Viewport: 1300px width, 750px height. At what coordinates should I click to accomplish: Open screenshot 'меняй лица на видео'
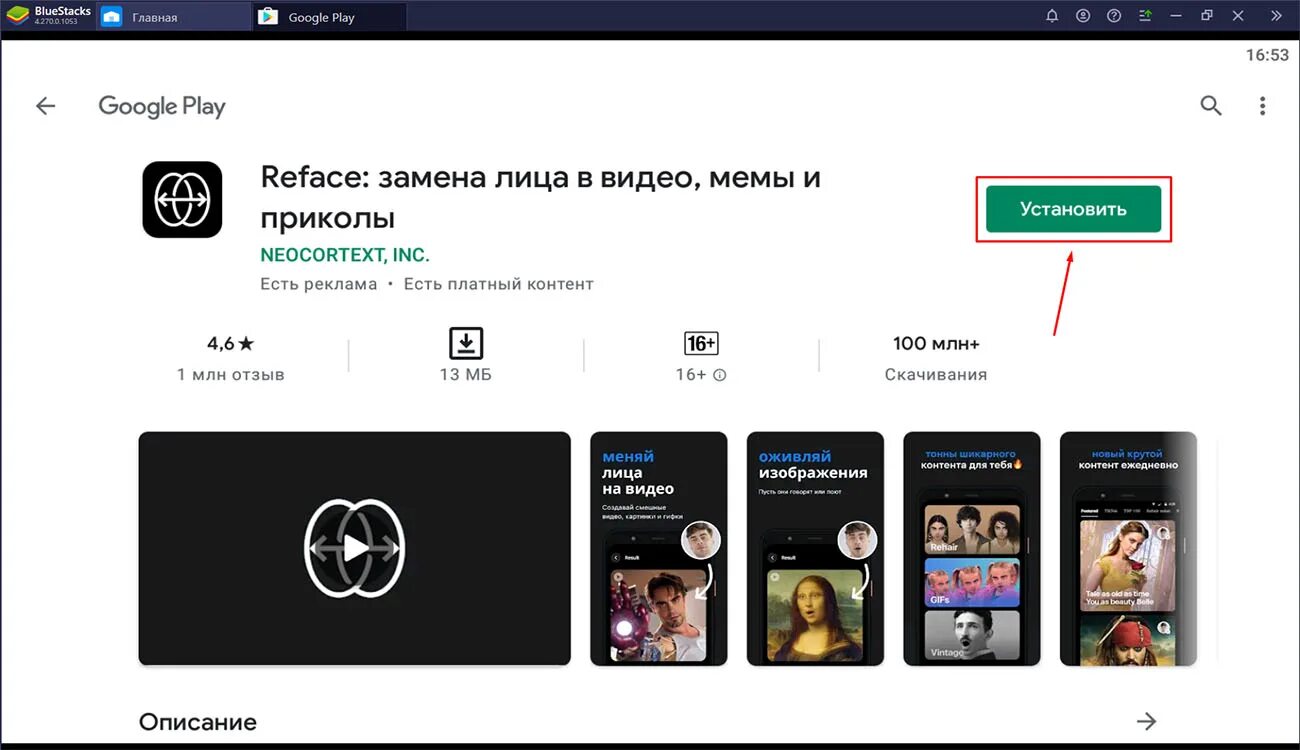[x=659, y=548]
